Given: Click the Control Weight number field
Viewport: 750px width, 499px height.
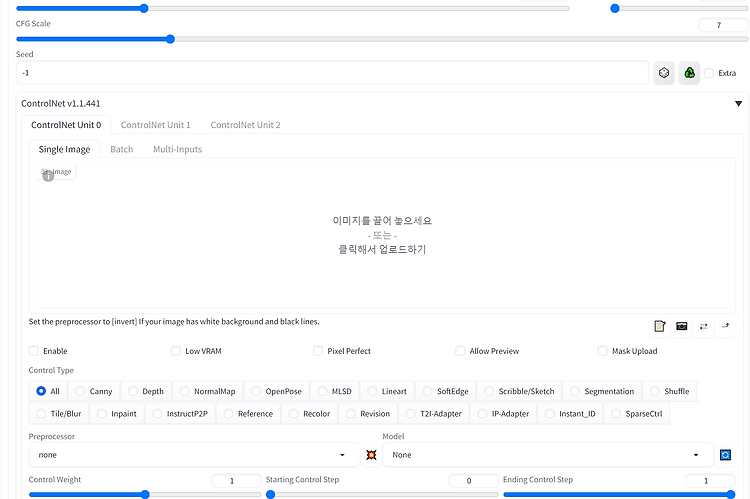Looking at the screenshot, I should coord(236,480).
